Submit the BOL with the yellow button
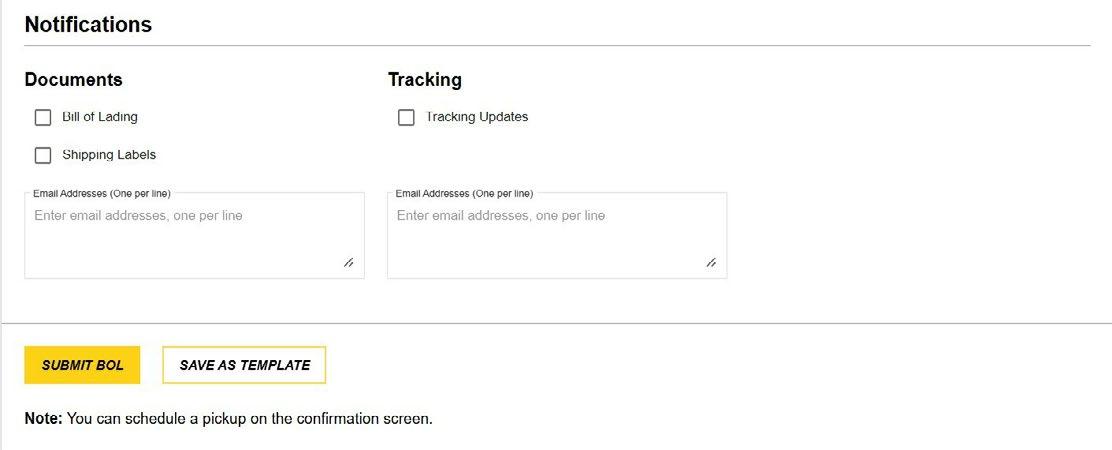 coord(82,365)
